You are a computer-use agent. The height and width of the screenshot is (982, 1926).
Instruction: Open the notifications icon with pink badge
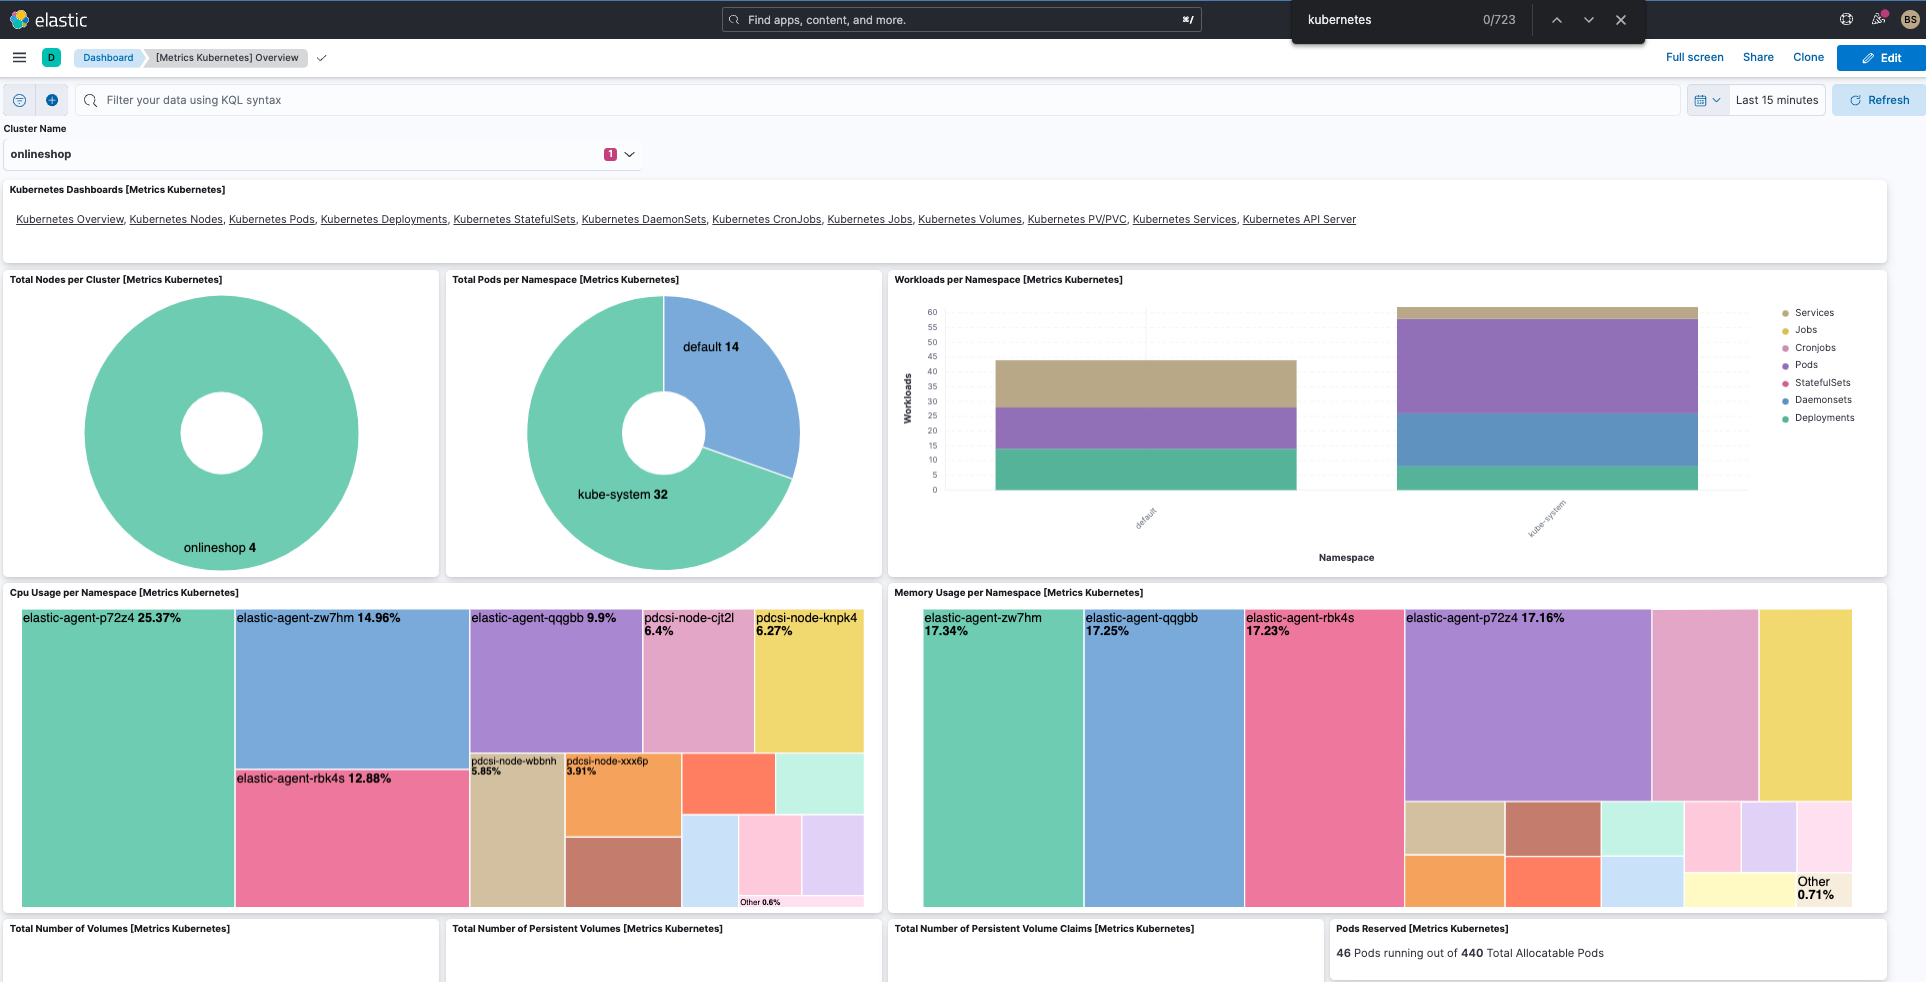coord(1878,19)
